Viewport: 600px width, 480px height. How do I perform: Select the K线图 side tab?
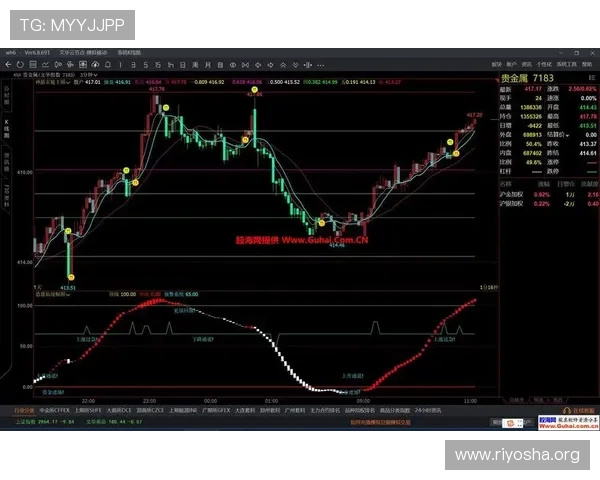coord(4,121)
